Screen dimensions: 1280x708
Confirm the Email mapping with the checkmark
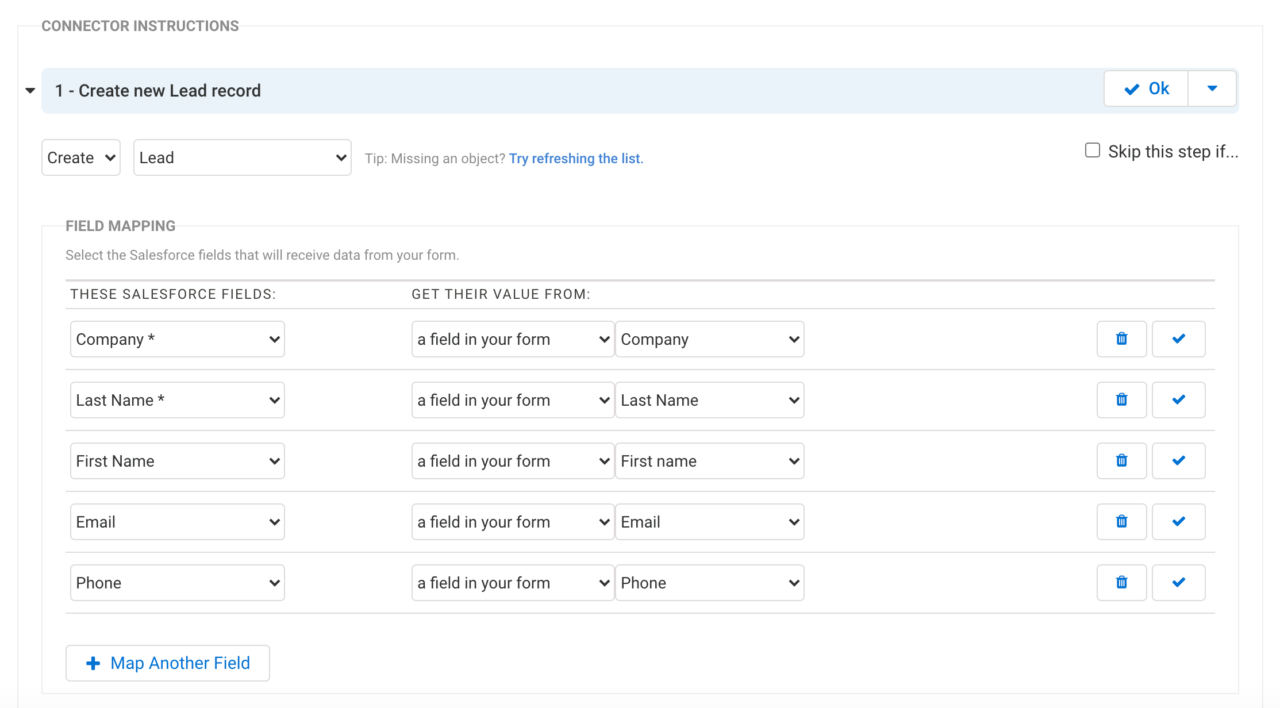coord(1178,521)
